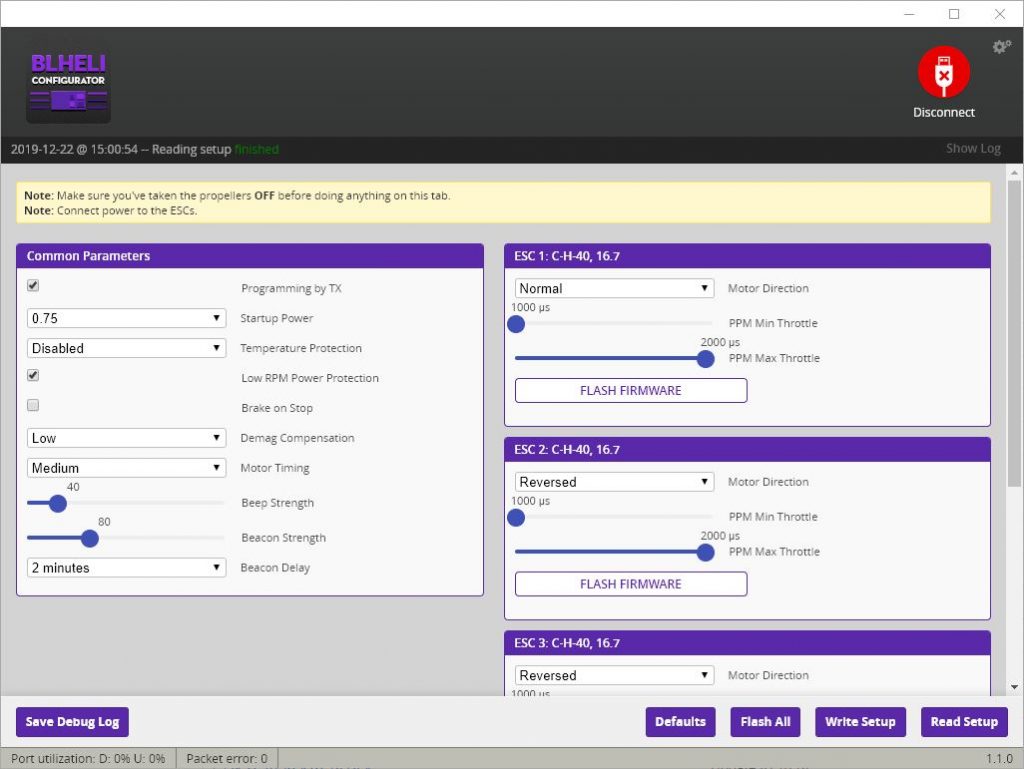Minimize the window
The width and height of the screenshot is (1024, 769).
909,14
